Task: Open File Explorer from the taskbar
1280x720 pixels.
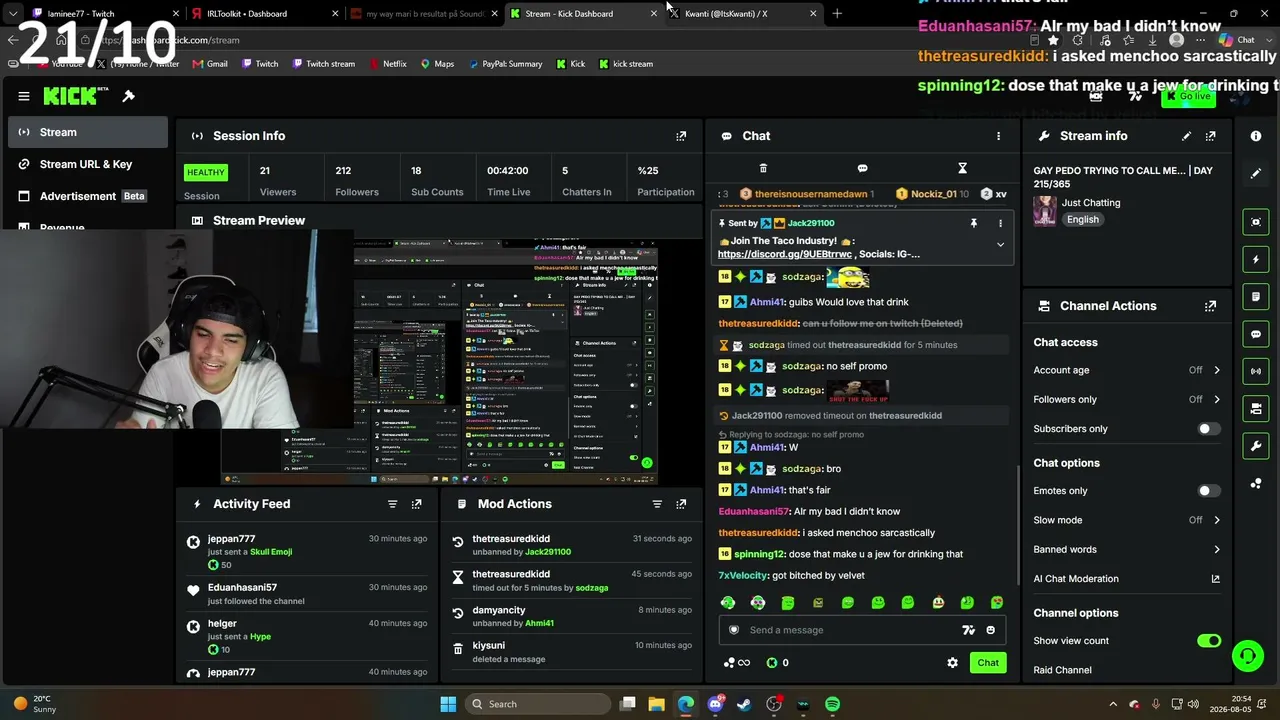Action: tap(656, 704)
